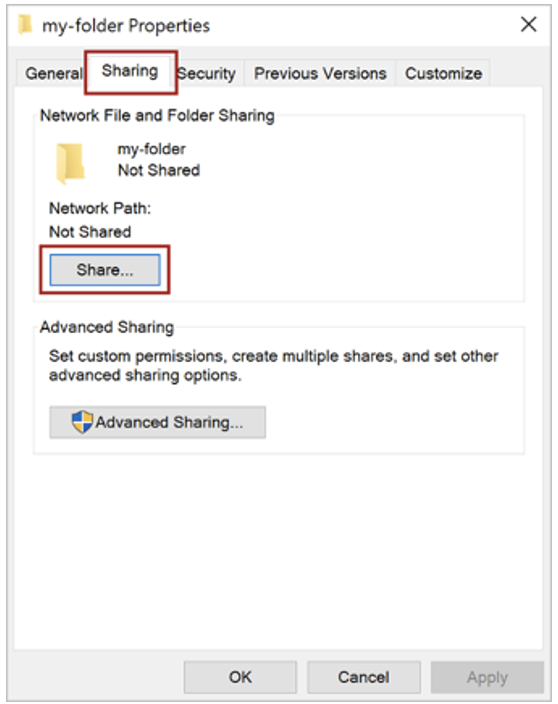The image size is (558, 704).
Task: Click the large my-folder icon in sharing section
Action: [x=70, y=163]
